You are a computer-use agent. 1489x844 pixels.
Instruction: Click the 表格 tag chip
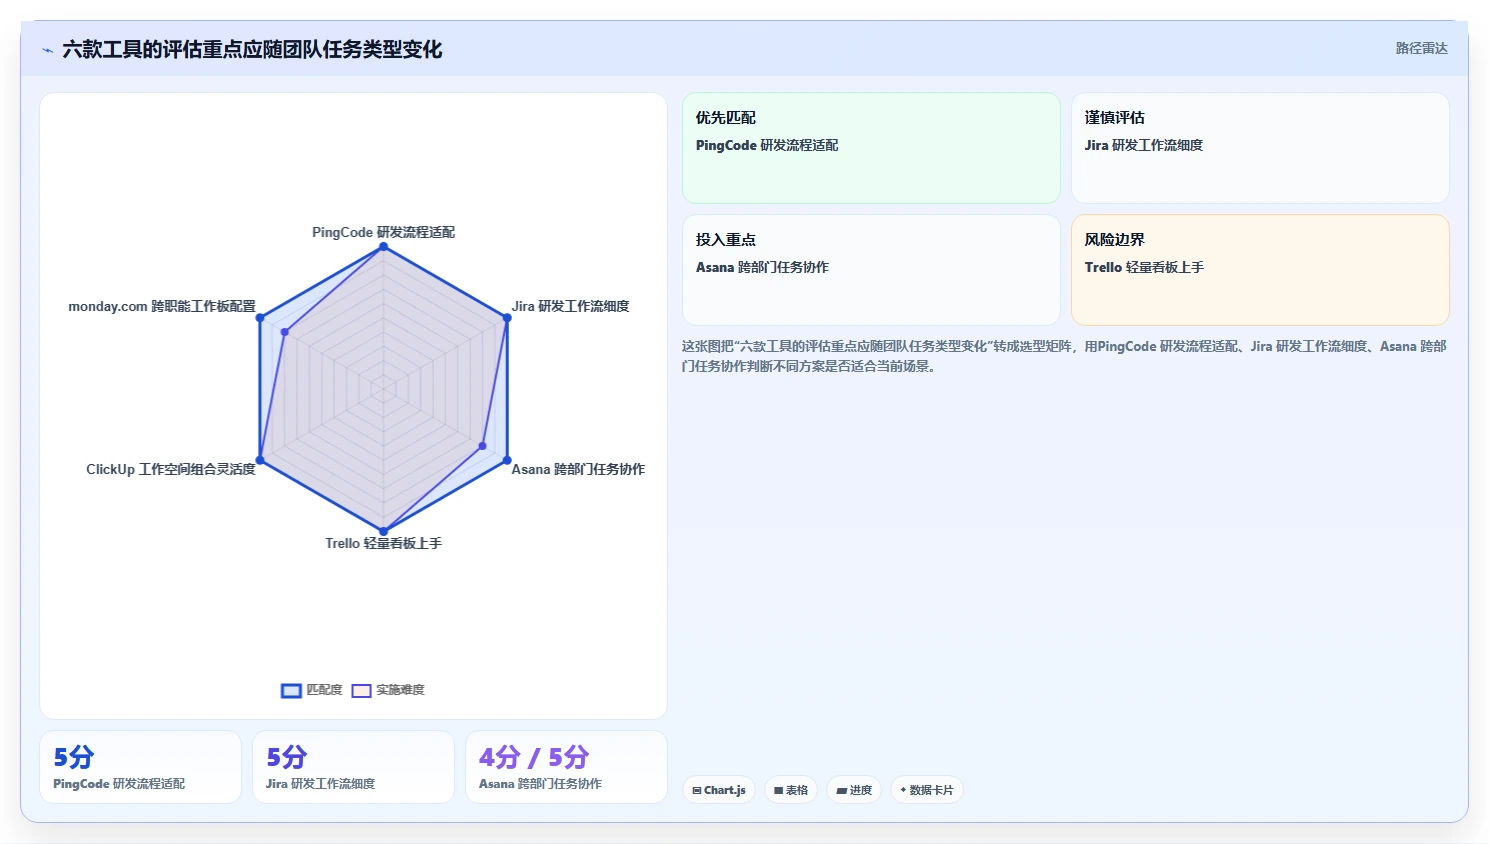click(791, 790)
